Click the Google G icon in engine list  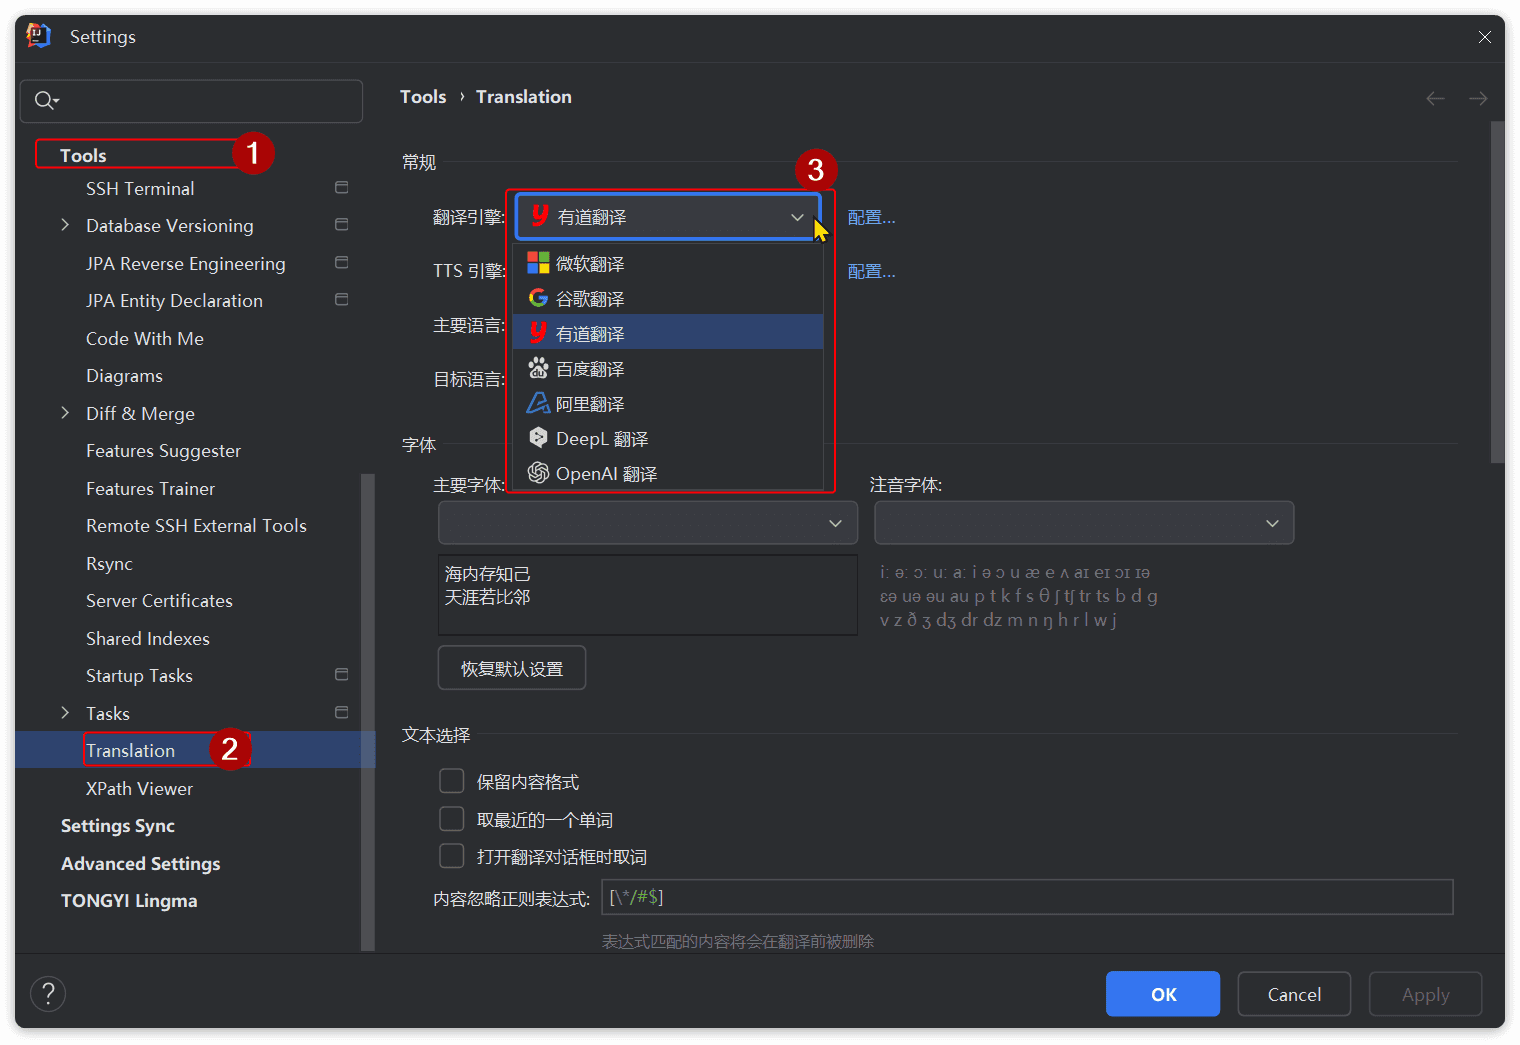[x=538, y=298]
